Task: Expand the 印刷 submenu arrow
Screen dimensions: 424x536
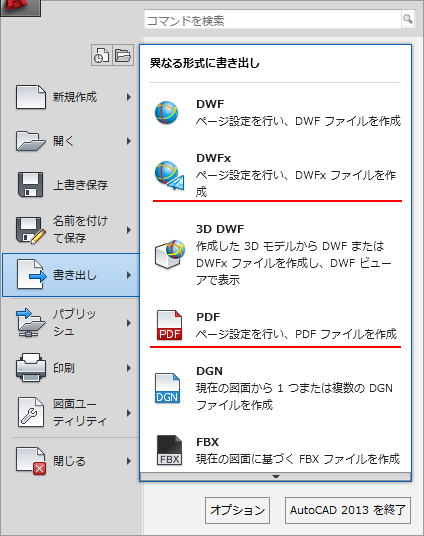Action: tap(129, 368)
